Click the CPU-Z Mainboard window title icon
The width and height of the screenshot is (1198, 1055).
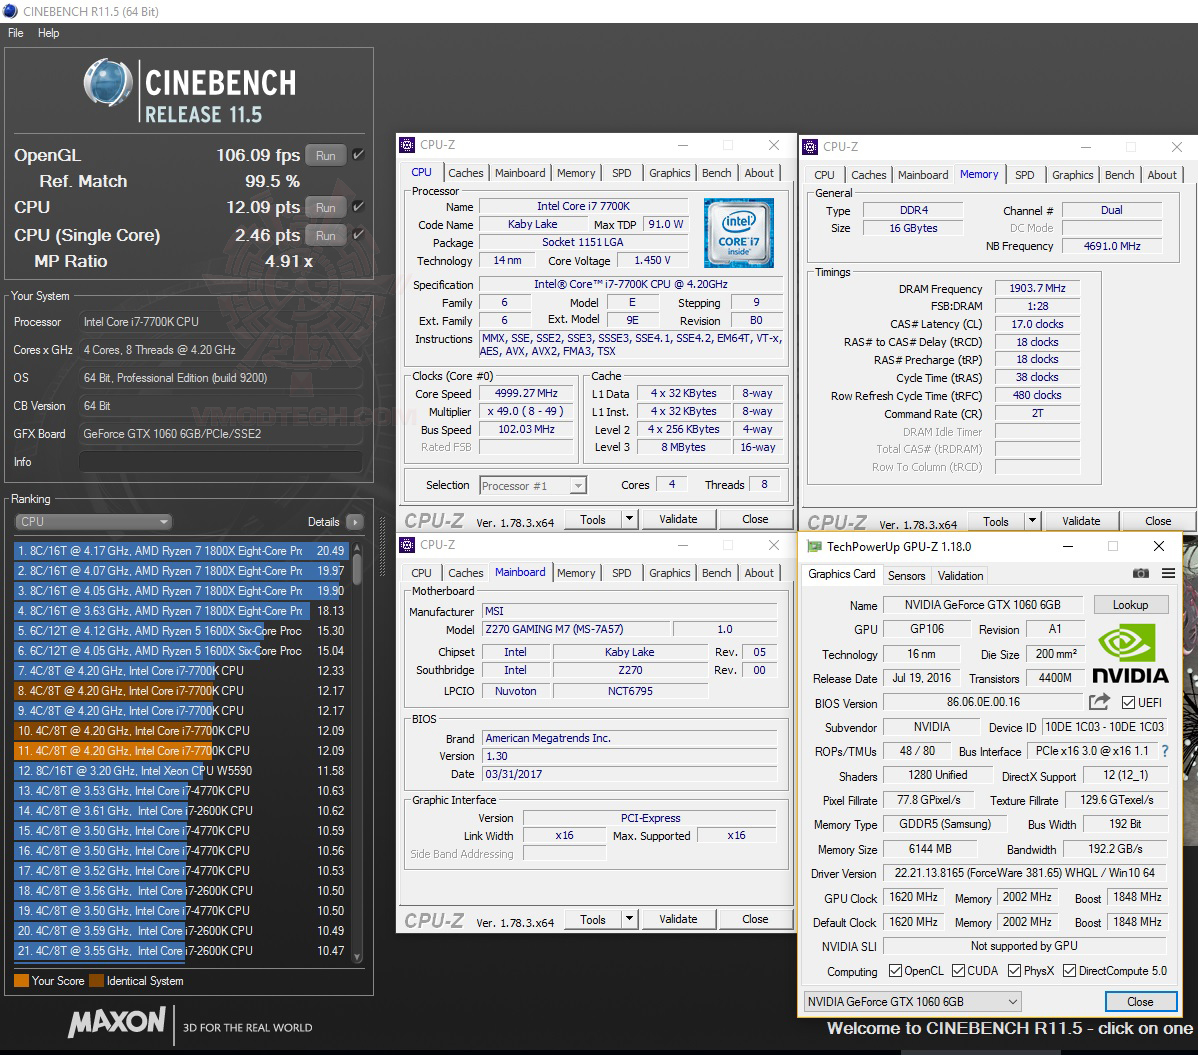click(407, 545)
